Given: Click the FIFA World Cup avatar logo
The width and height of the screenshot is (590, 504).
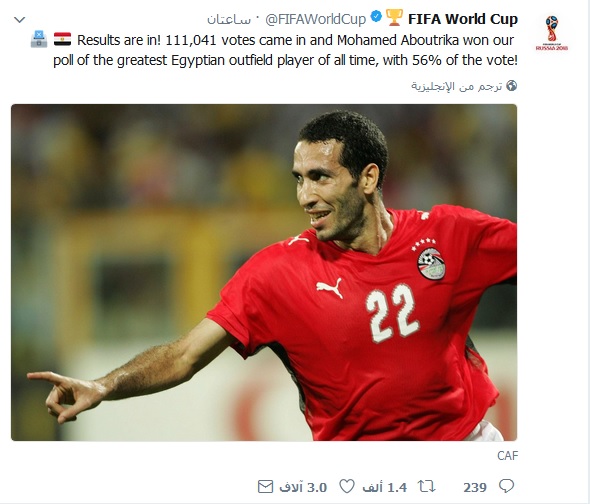Looking at the screenshot, I should (x=552, y=33).
